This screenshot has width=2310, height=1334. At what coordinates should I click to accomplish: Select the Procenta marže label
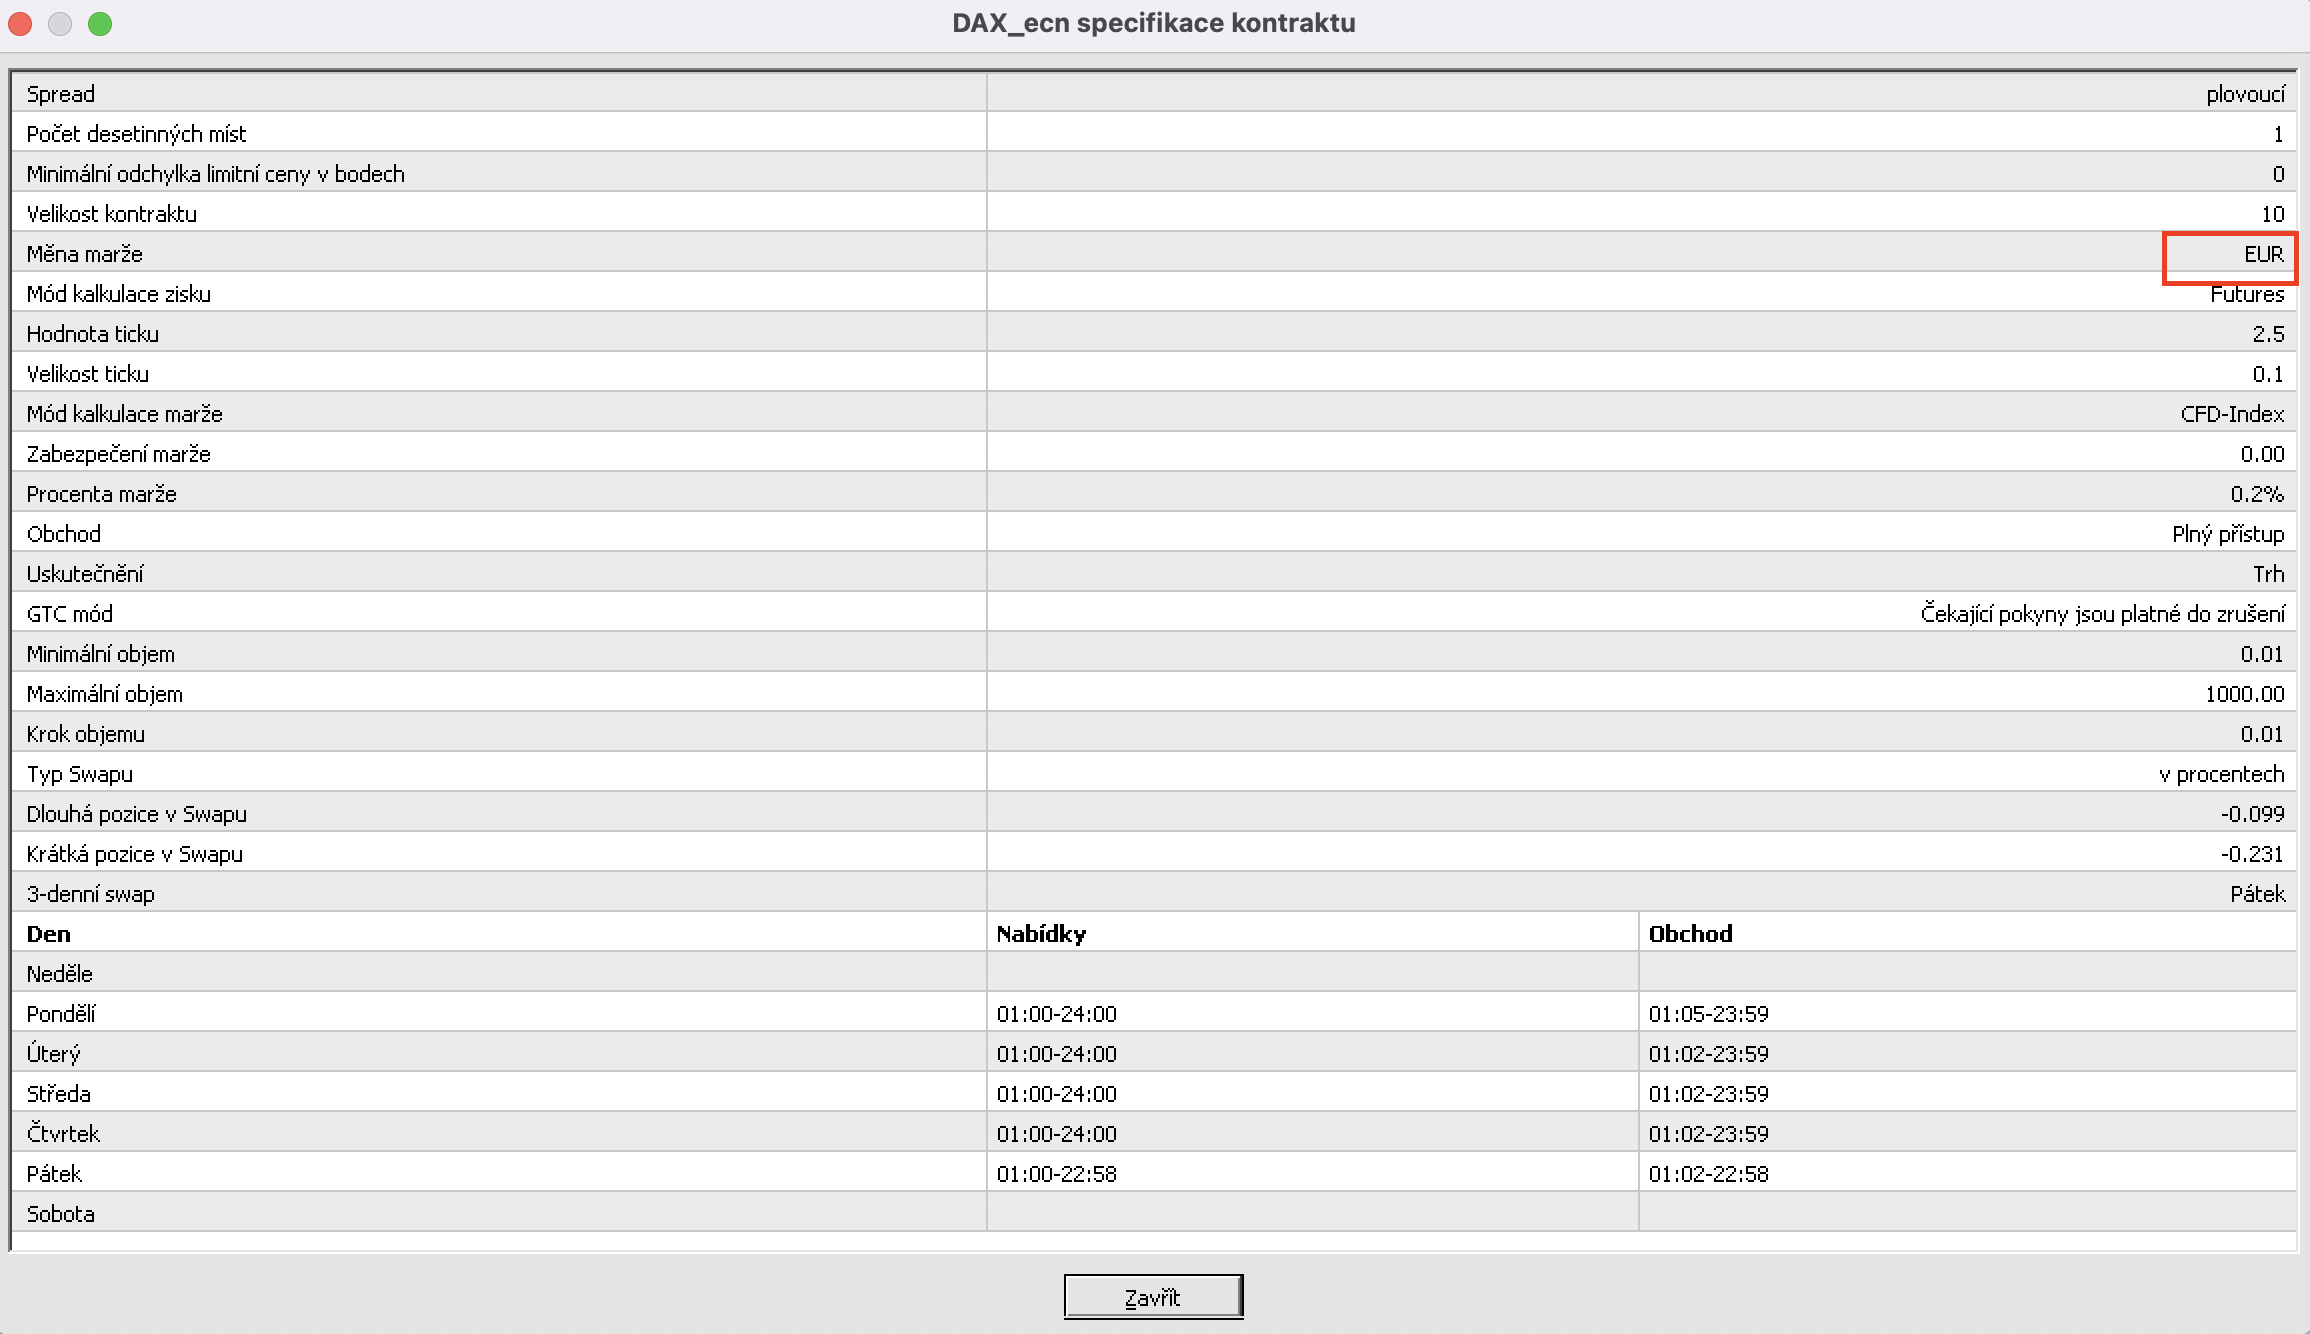coord(102,494)
